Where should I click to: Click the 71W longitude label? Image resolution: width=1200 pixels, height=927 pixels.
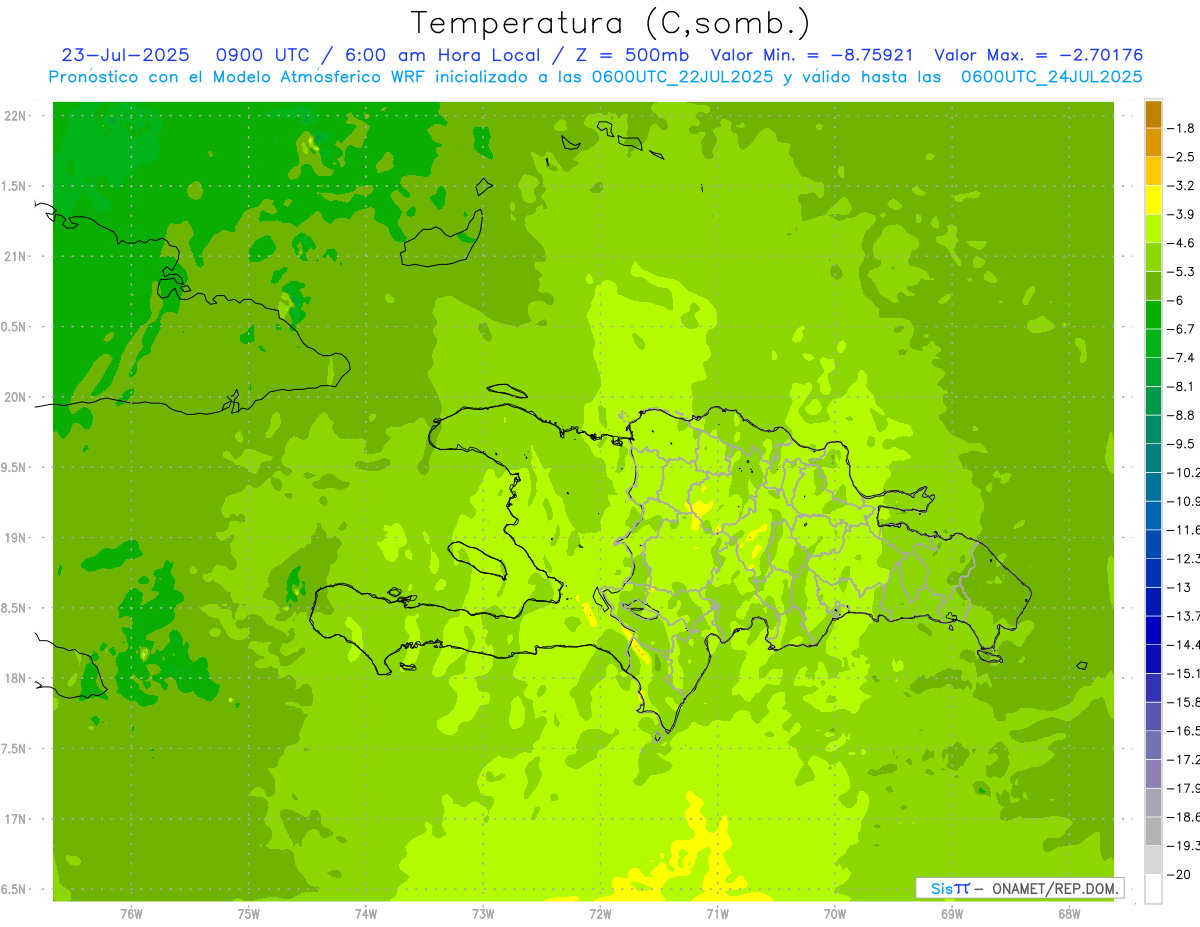tap(717, 914)
